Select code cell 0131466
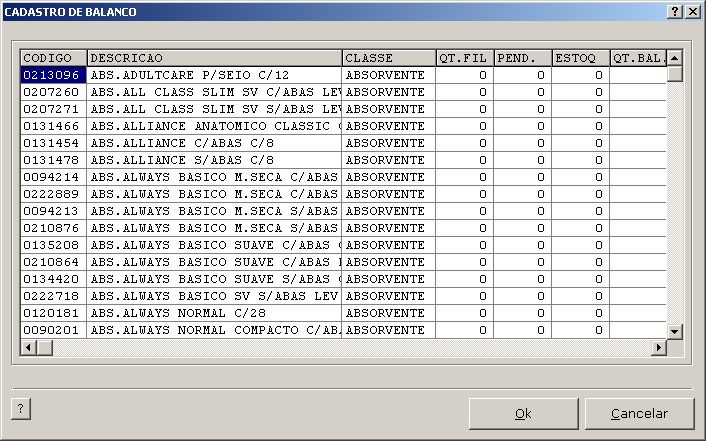 coord(54,126)
